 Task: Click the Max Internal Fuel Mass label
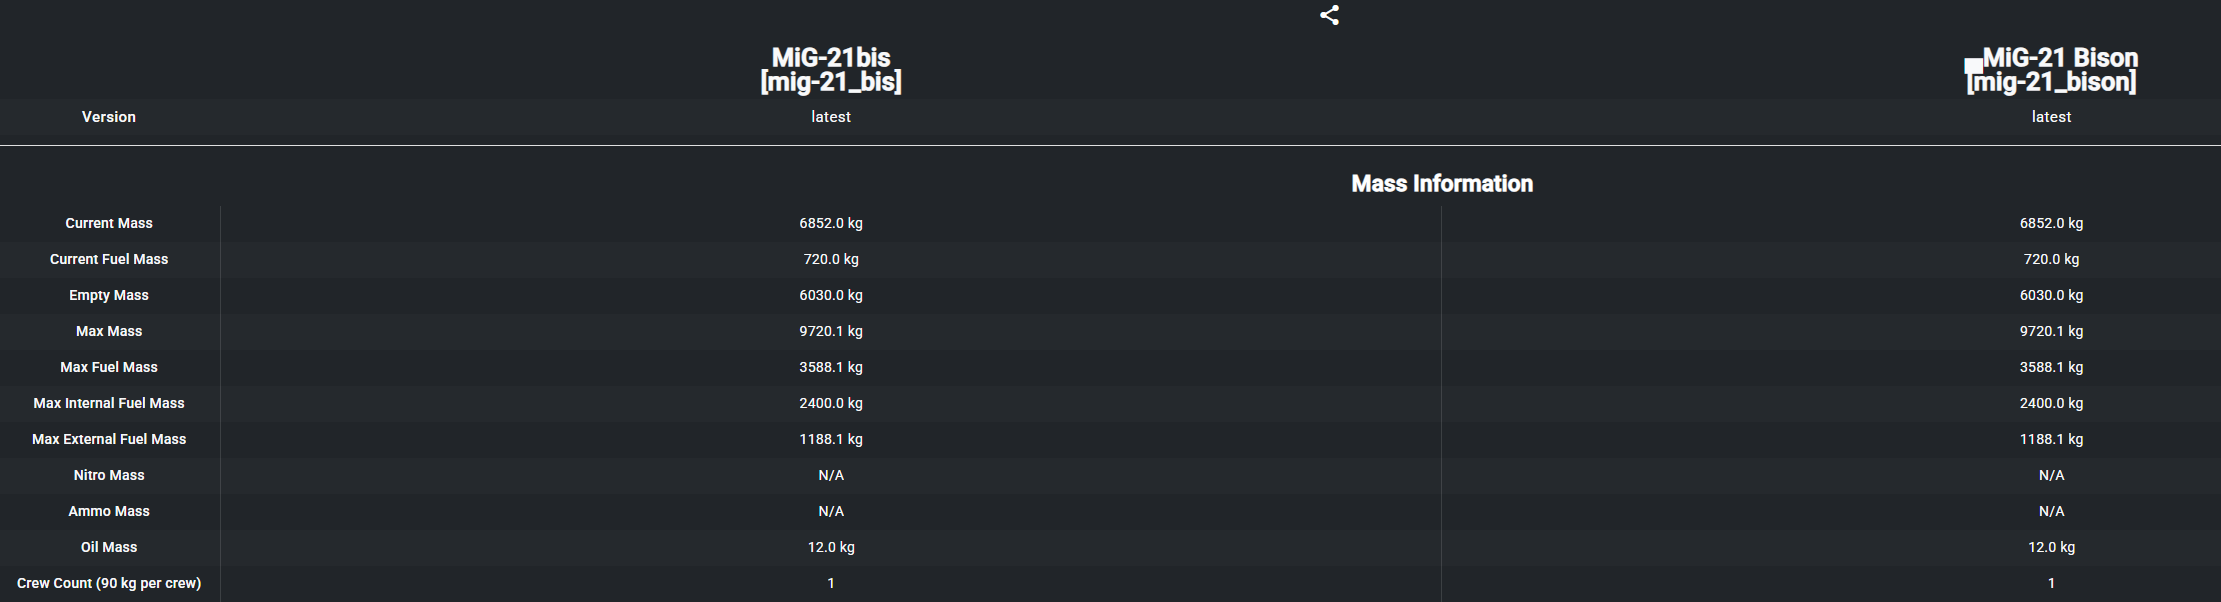tap(109, 403)
